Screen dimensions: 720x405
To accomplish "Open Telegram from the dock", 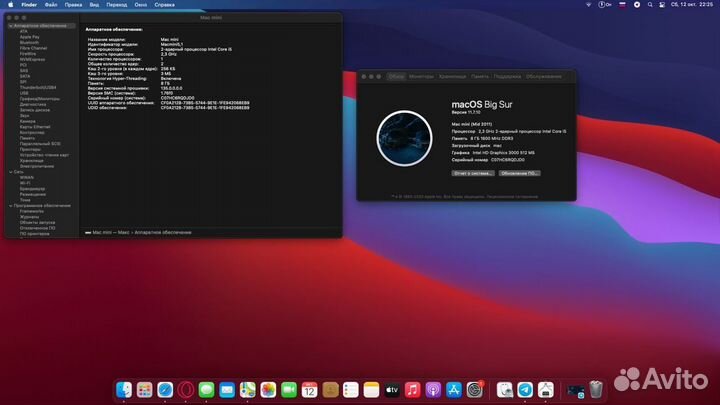I will click(x=525, y=389).
